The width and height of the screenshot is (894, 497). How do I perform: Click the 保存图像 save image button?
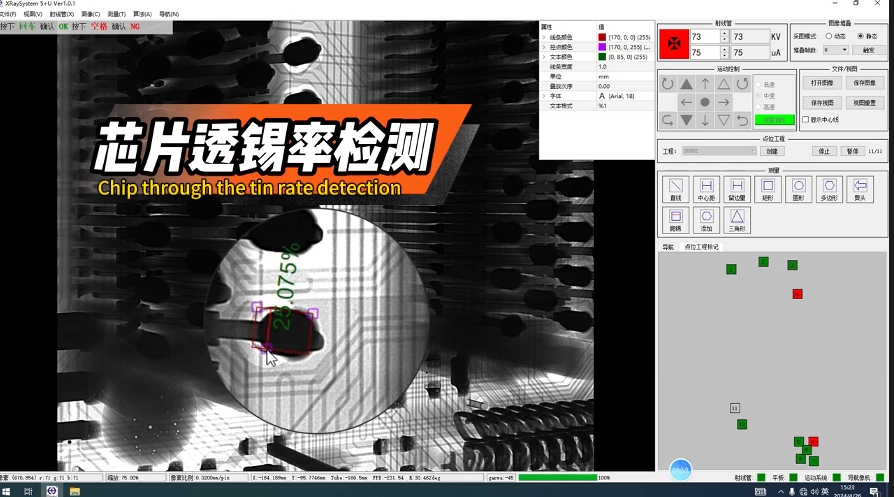(864, 83)
